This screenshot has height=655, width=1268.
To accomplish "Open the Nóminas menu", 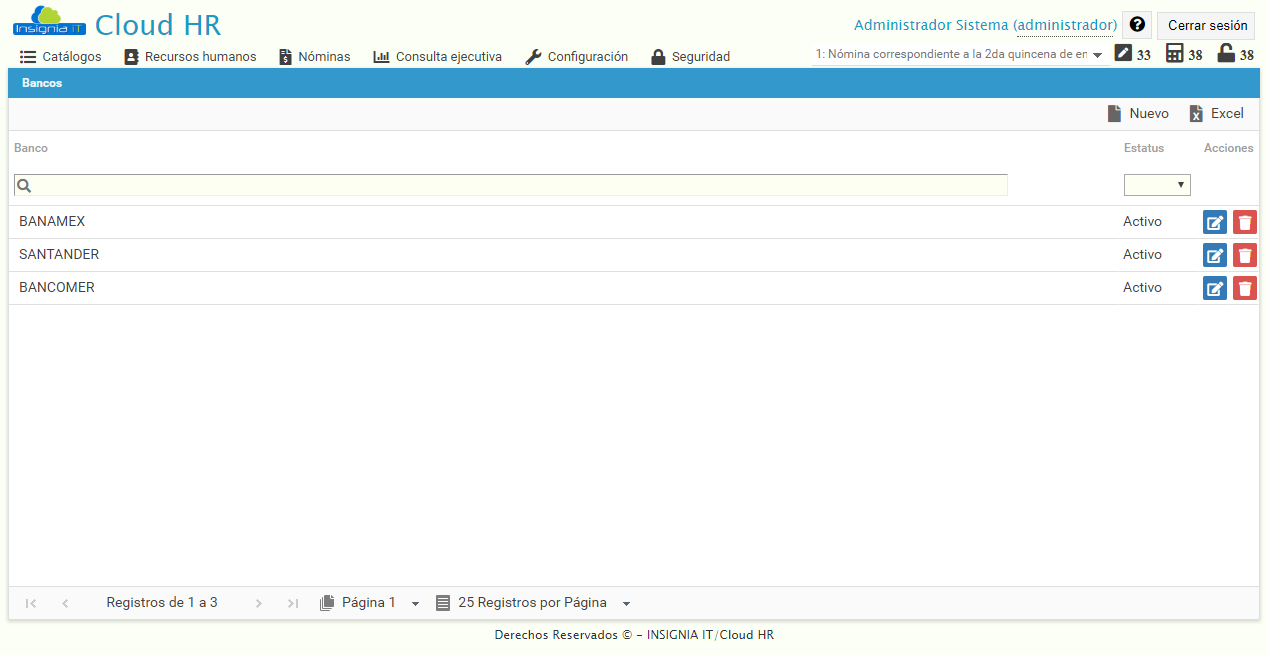I will pos(313,56).
